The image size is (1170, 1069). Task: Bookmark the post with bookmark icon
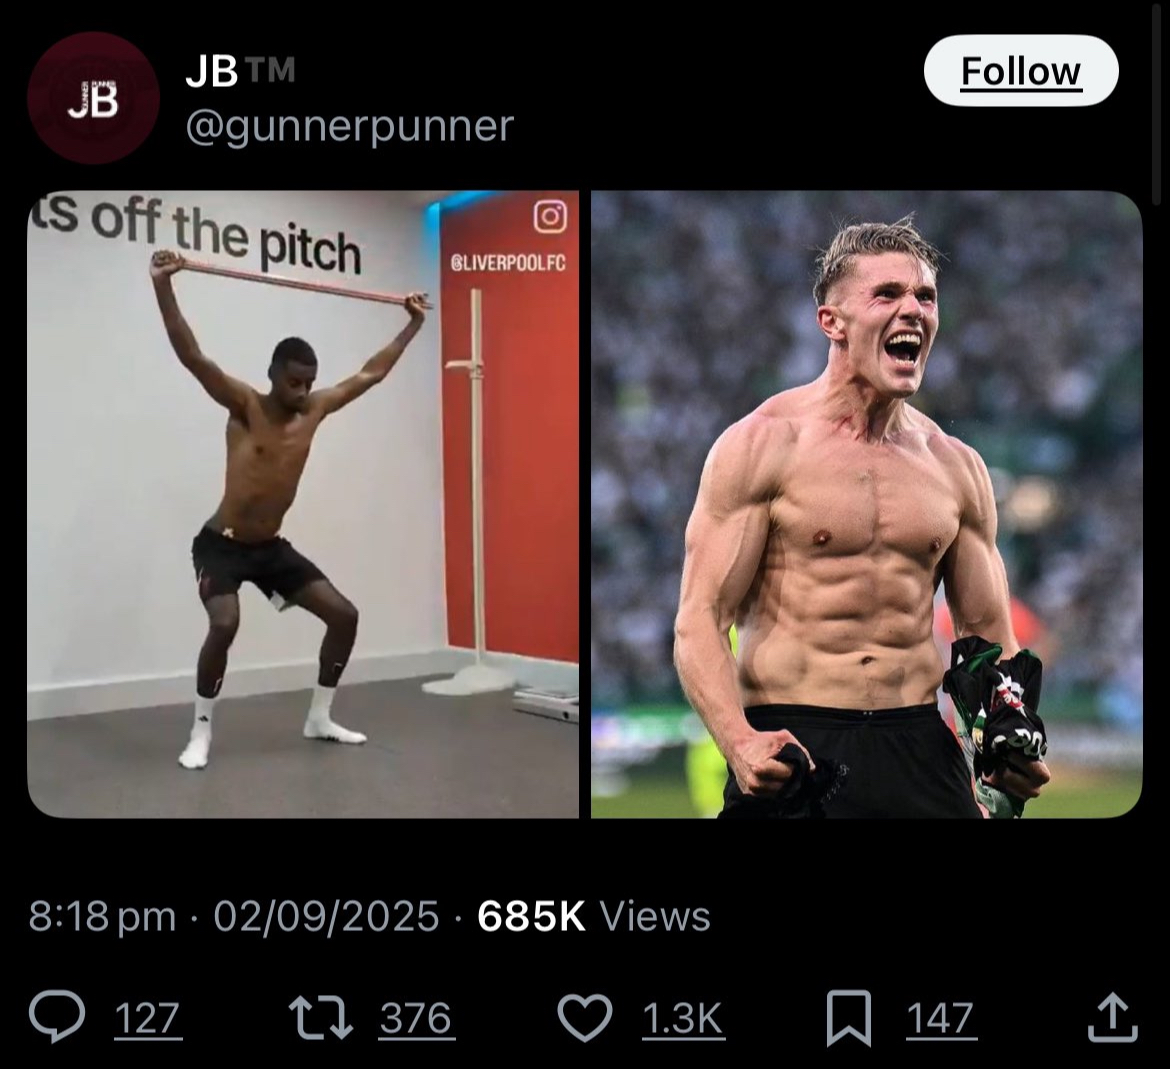click(848, 1018)
